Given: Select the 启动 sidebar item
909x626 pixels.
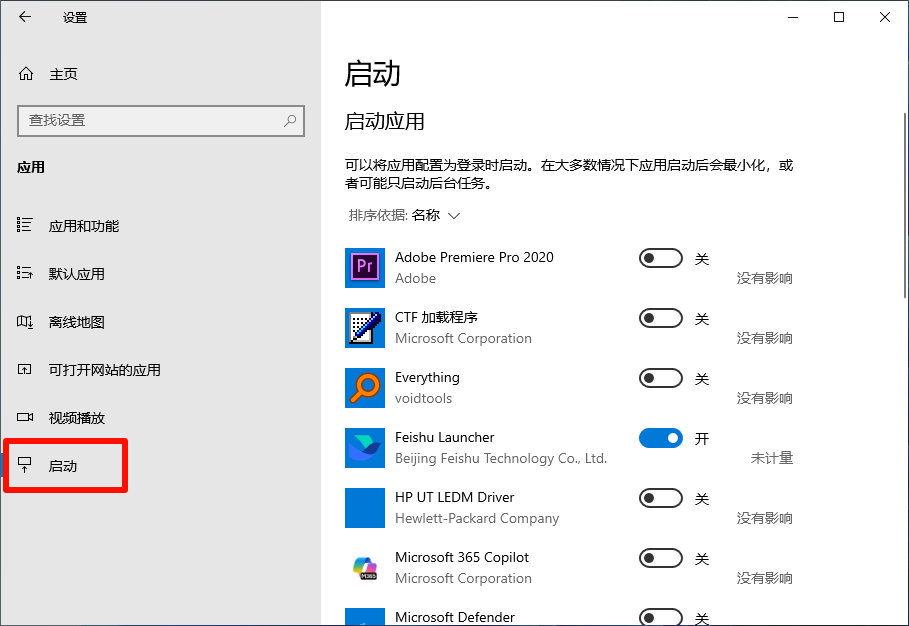Looking at the screenshot, I should [x=161, y=466].
